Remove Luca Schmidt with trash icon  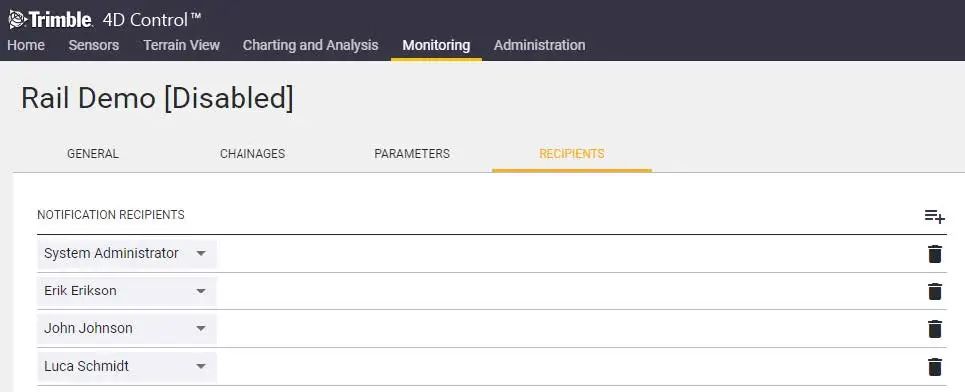pyautogui.click(x=934, y=367)
